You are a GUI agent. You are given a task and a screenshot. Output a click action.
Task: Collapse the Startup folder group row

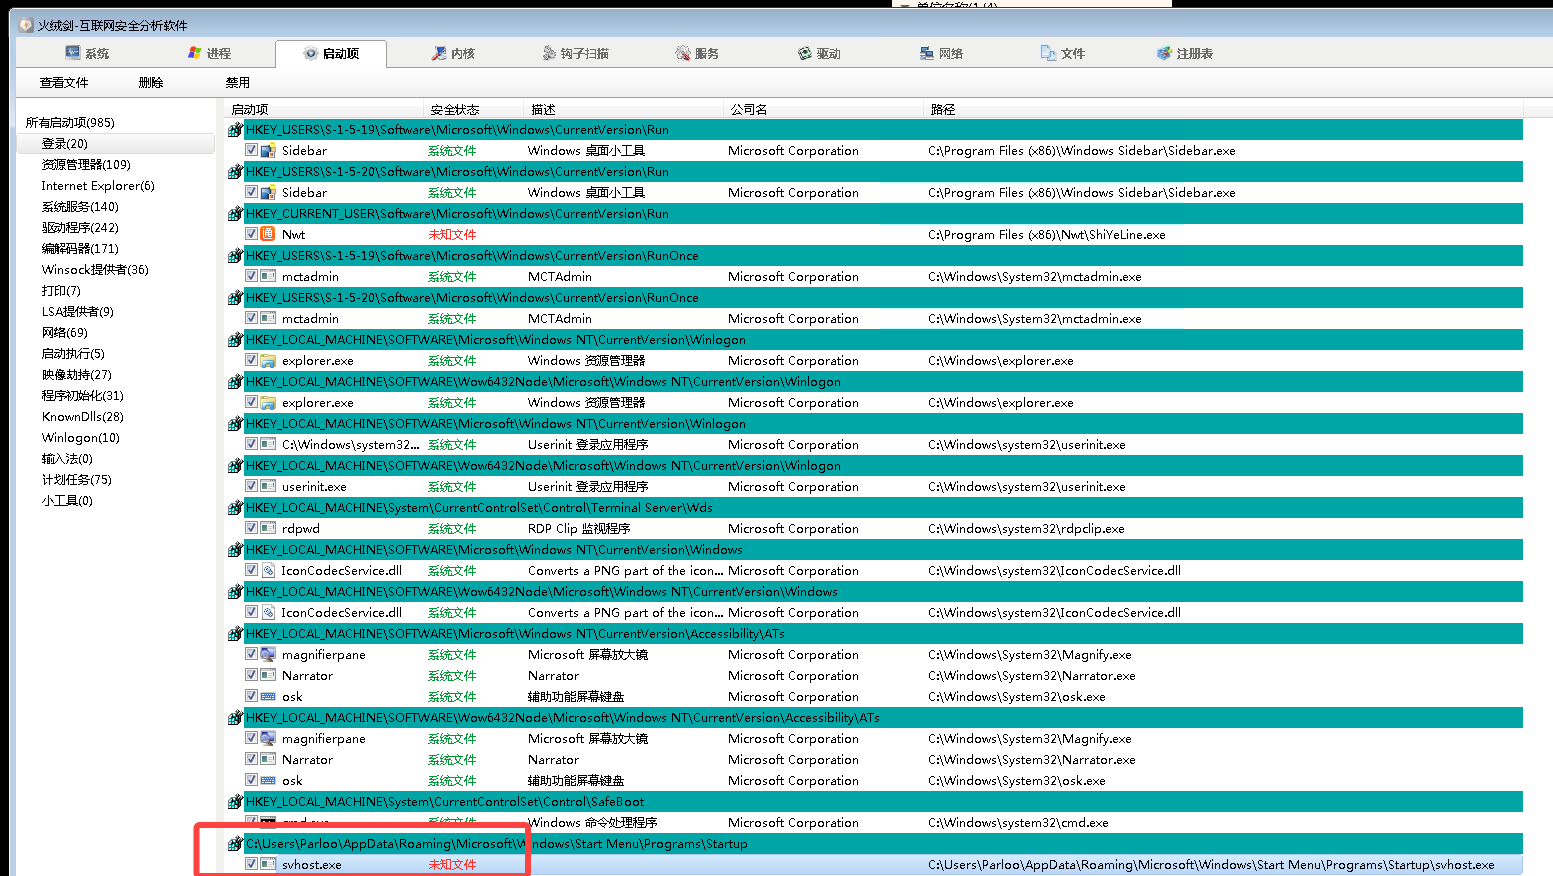(x=234, y=843)
